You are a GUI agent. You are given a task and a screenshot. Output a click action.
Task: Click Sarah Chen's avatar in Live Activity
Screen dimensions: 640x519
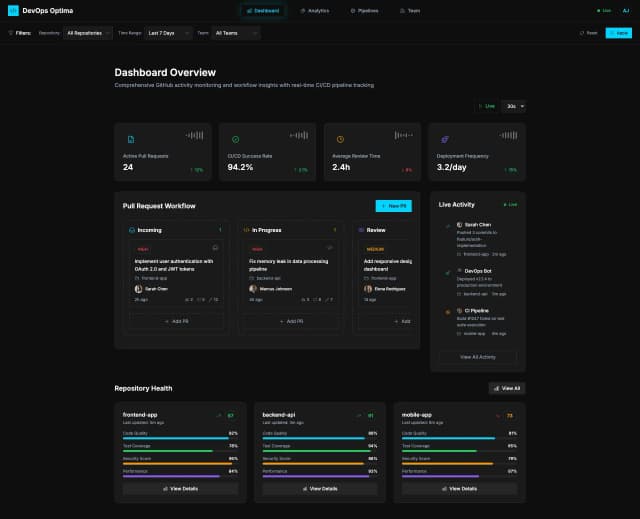click(x=458, y=225)
